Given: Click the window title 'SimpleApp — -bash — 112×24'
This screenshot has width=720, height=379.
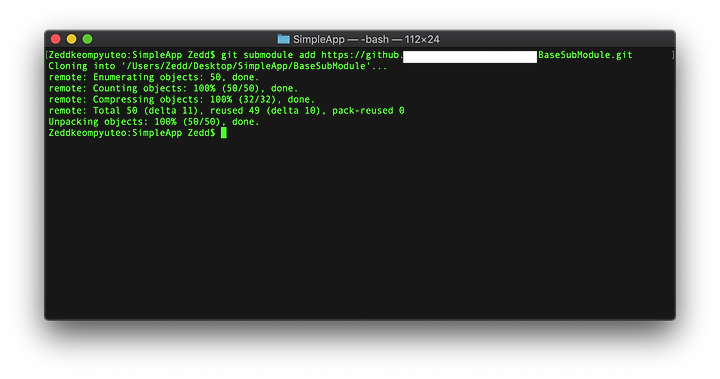Looking at the screenshot, I should (x=366, y=40).
